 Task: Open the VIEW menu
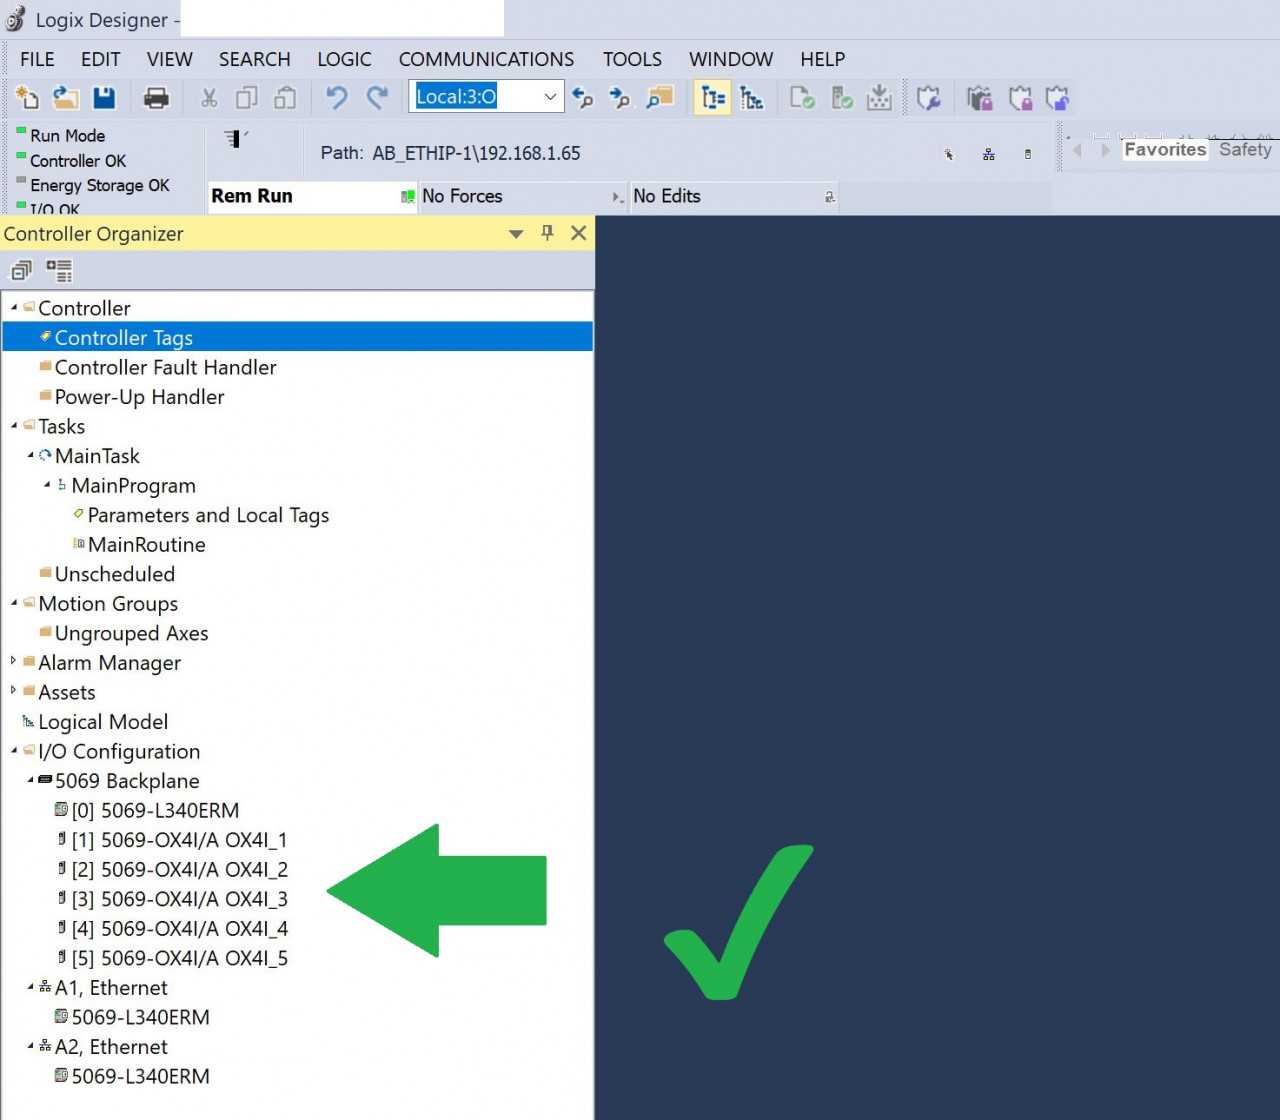click(x=170, y=59)
